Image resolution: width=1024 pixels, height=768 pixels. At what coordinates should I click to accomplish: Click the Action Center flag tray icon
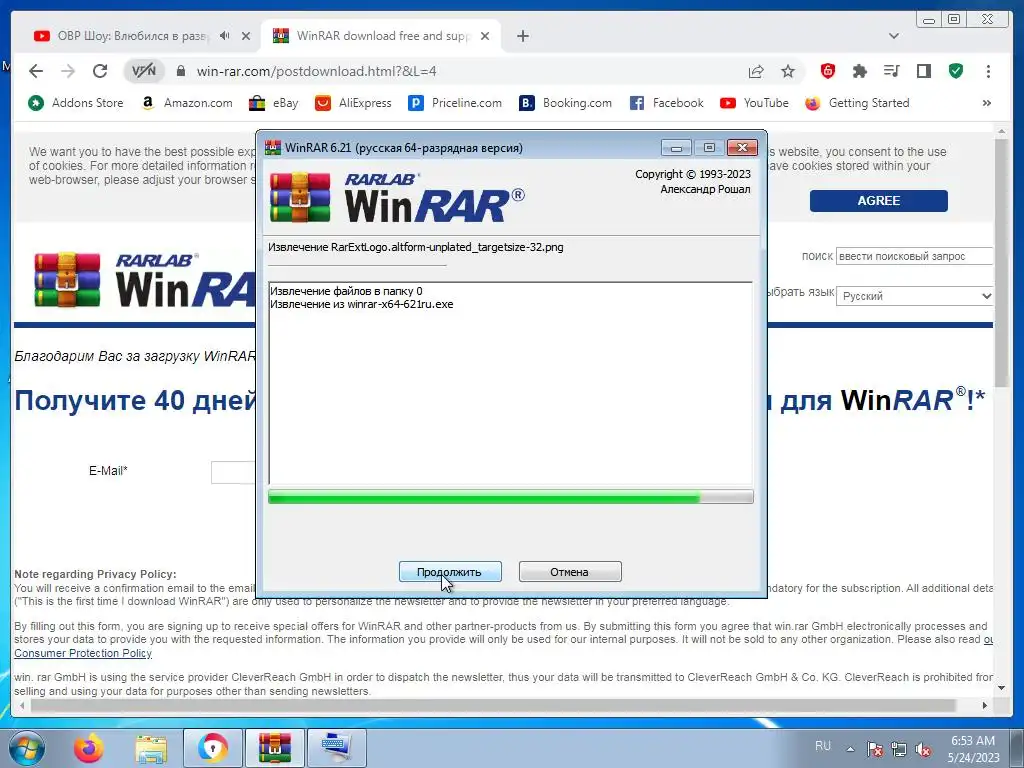coord(875,749)
